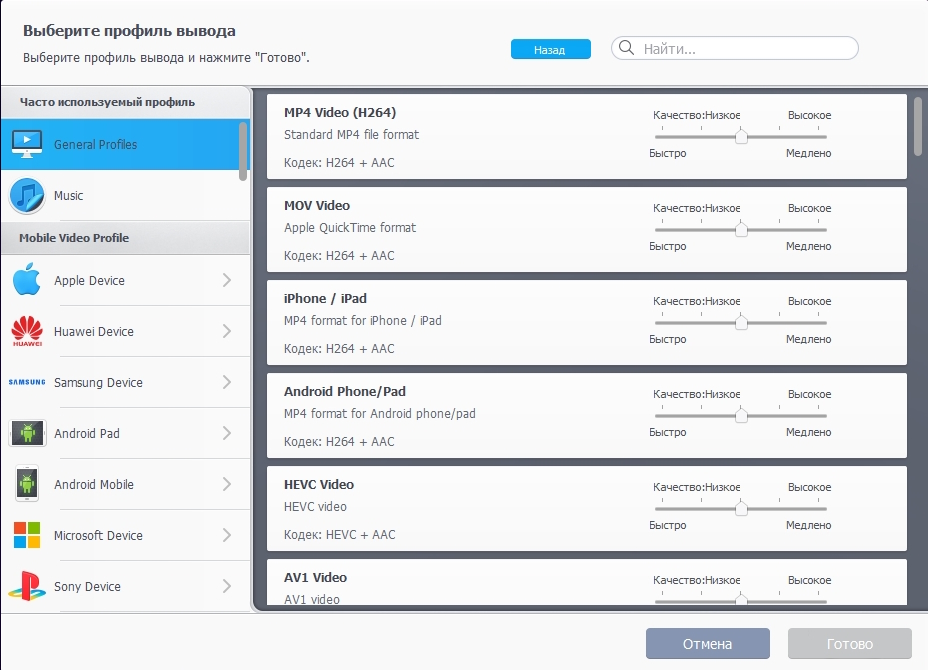Select the MP4 Video (H264) profile title
This screenshot has width=928, height=670.
340,112
